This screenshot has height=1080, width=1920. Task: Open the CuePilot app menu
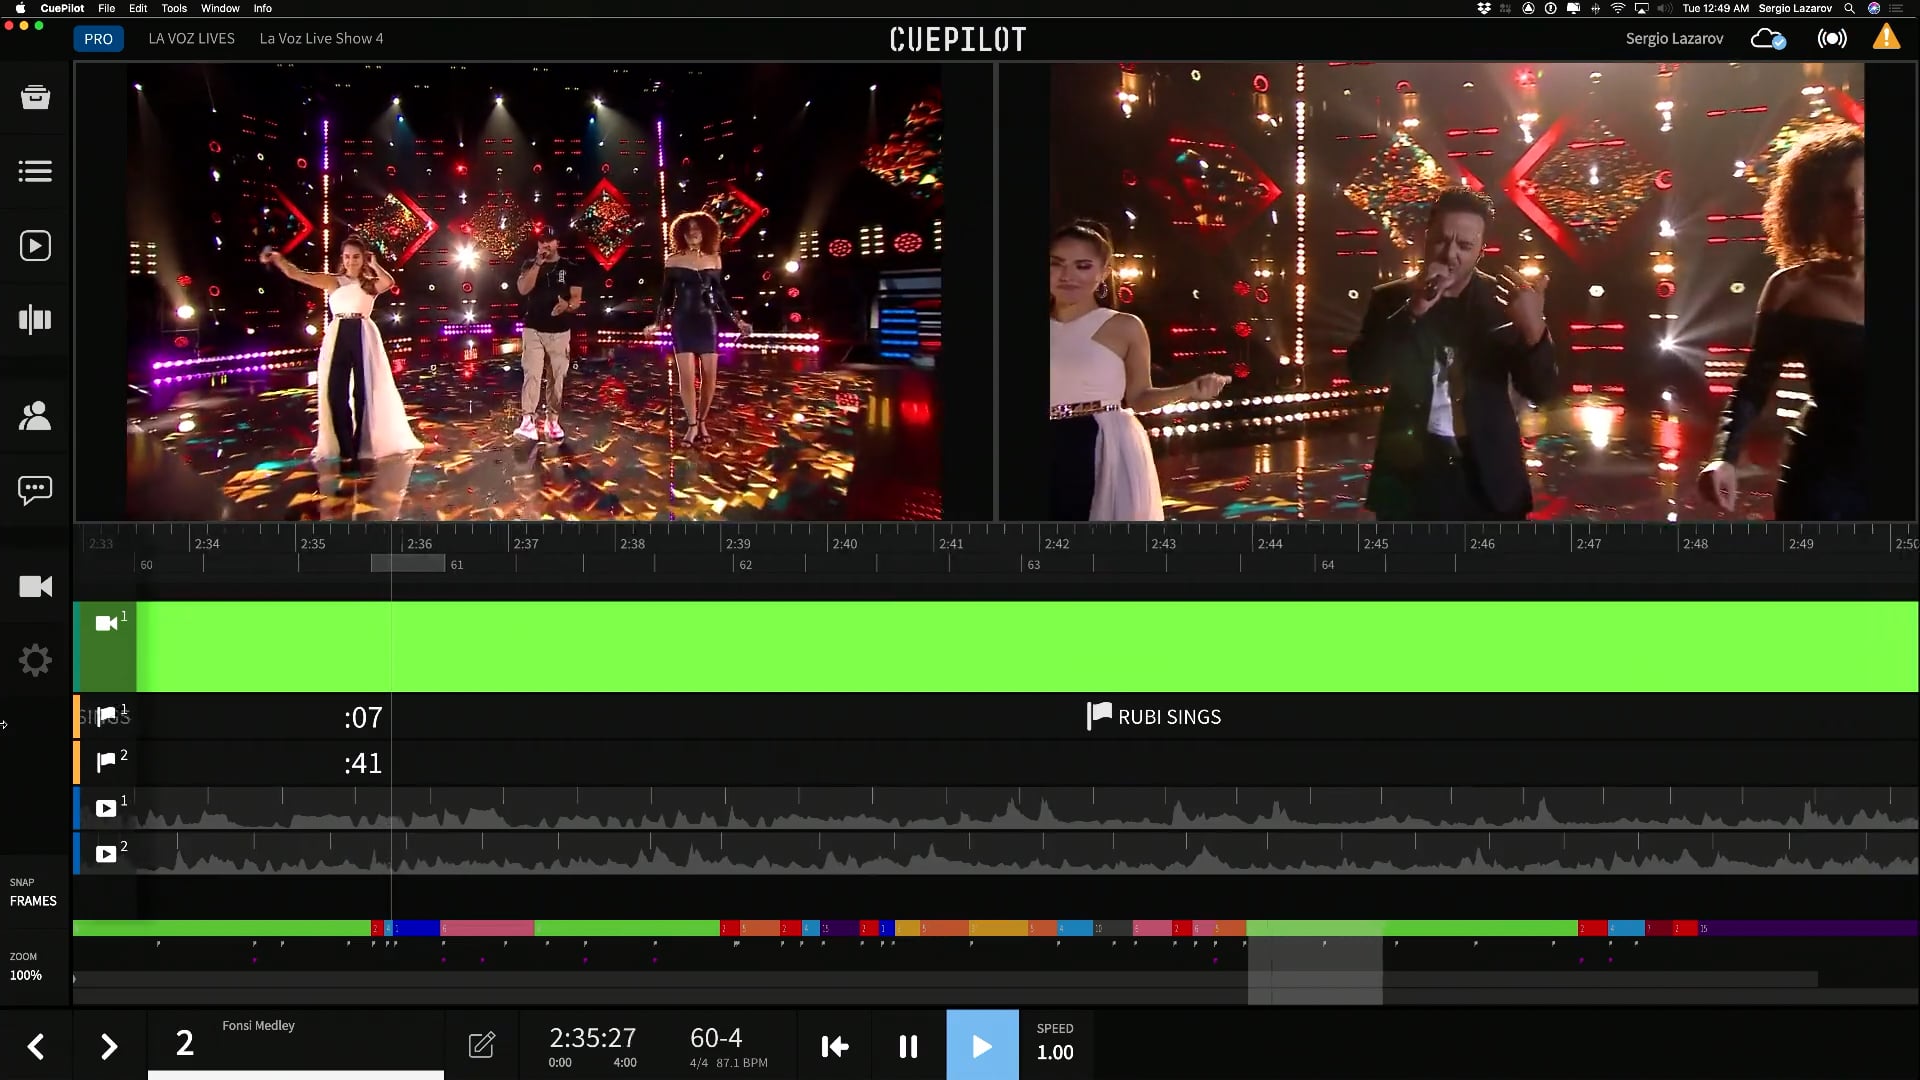62,8
